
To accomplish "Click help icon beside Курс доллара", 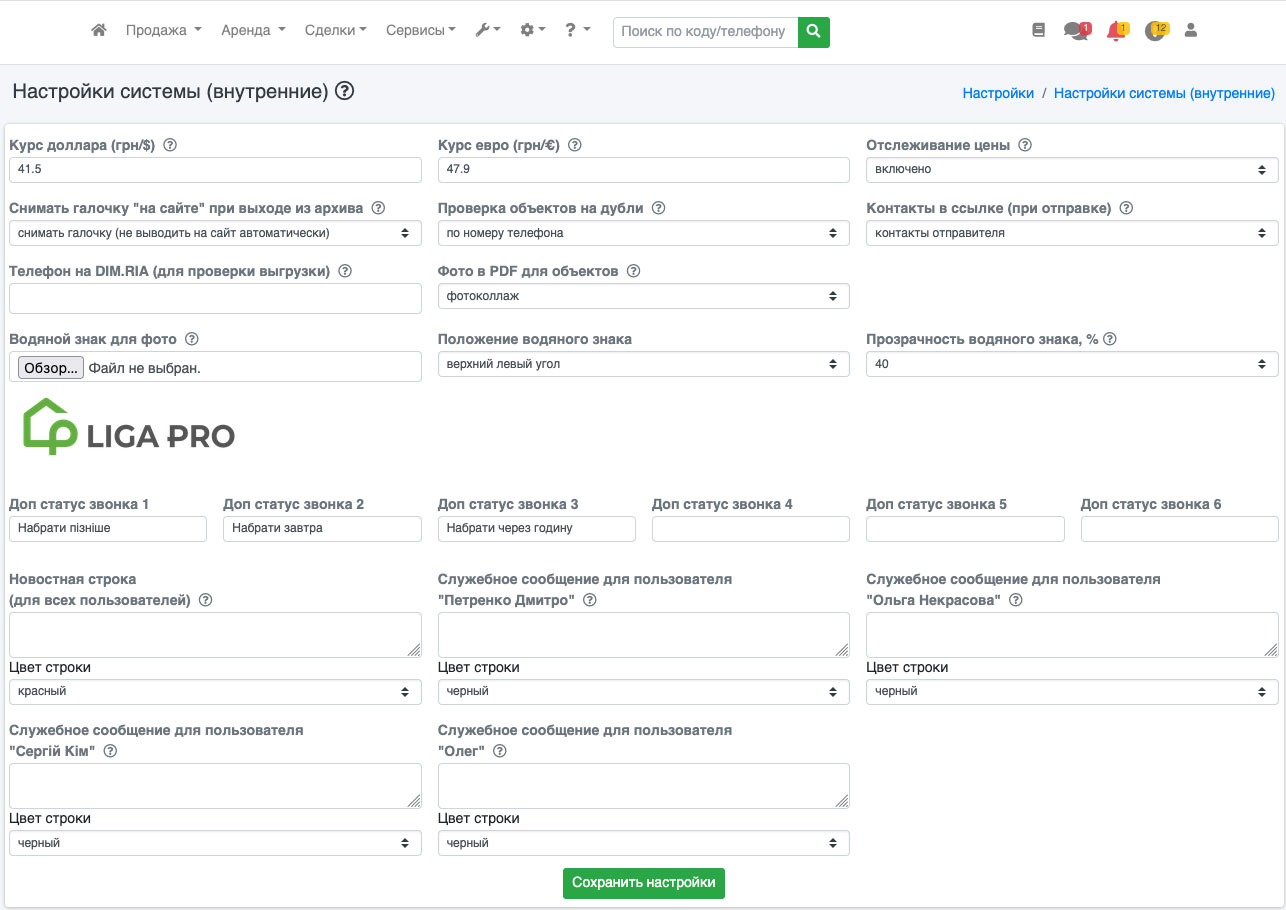I will [x=170, y=145].
